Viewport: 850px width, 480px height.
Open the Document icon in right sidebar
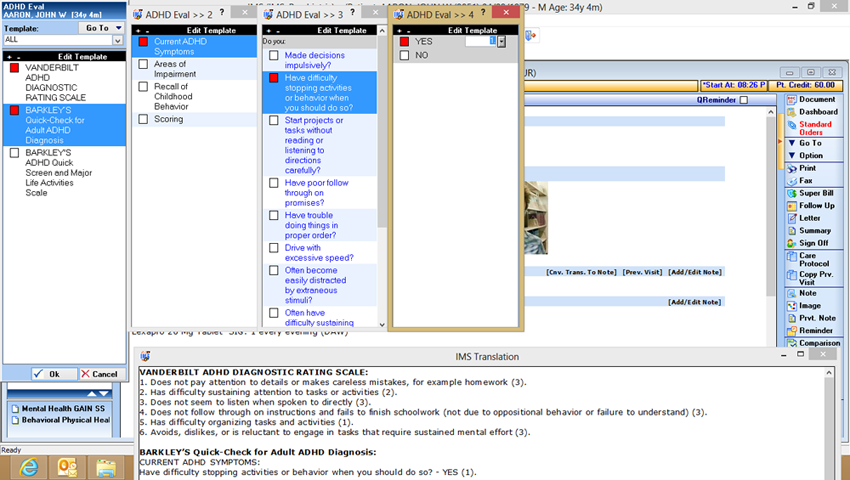point(791,100)
